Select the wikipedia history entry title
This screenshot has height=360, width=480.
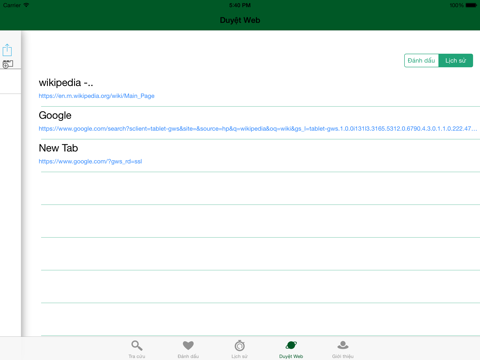click(x=66, y=82)
